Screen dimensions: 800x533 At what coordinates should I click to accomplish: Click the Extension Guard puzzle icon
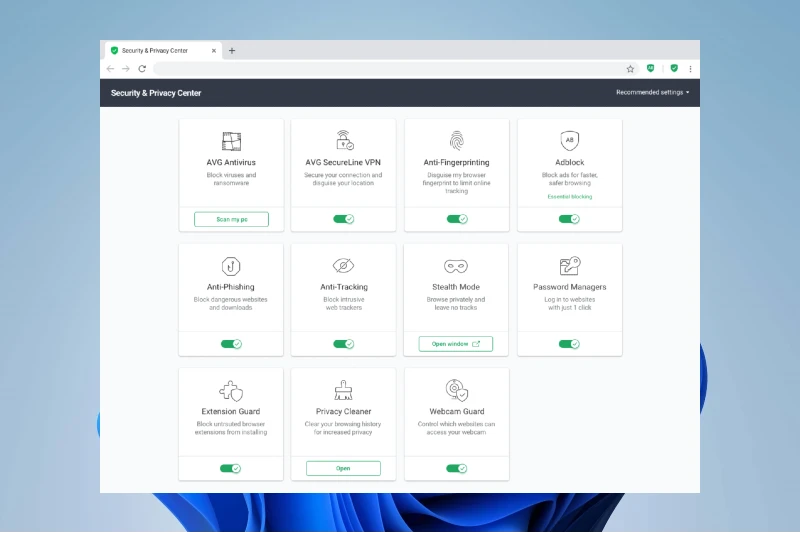click(231, 391)
